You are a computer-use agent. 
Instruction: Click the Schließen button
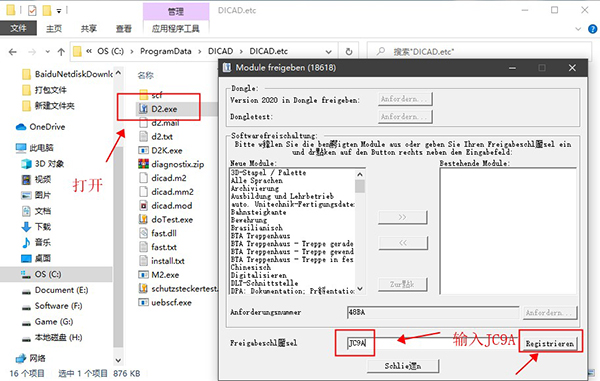coord(403,366)
